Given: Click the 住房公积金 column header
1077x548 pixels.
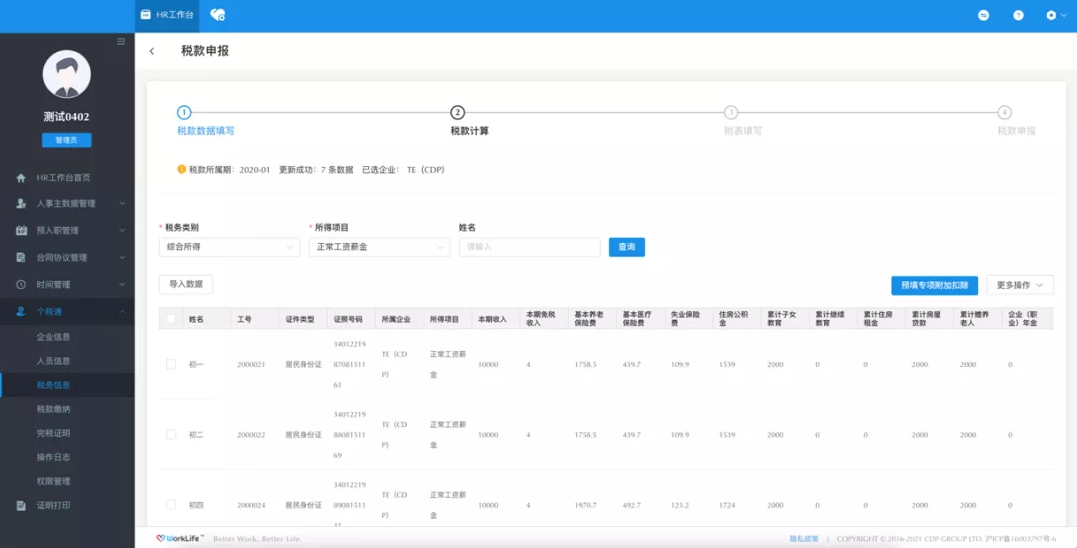Looking at the screenshot, I should [734, 319].
